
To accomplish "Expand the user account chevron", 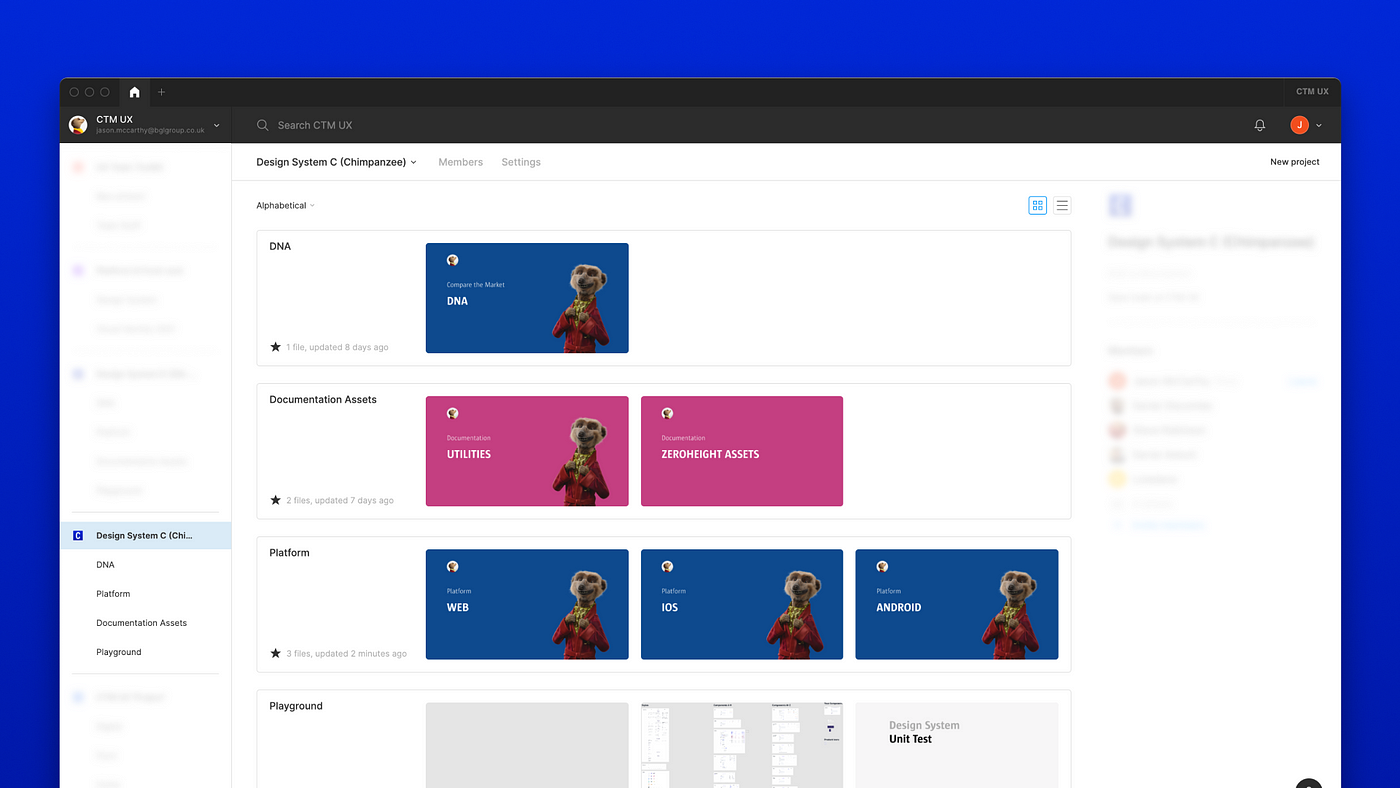I will (x=1319, y=125).
